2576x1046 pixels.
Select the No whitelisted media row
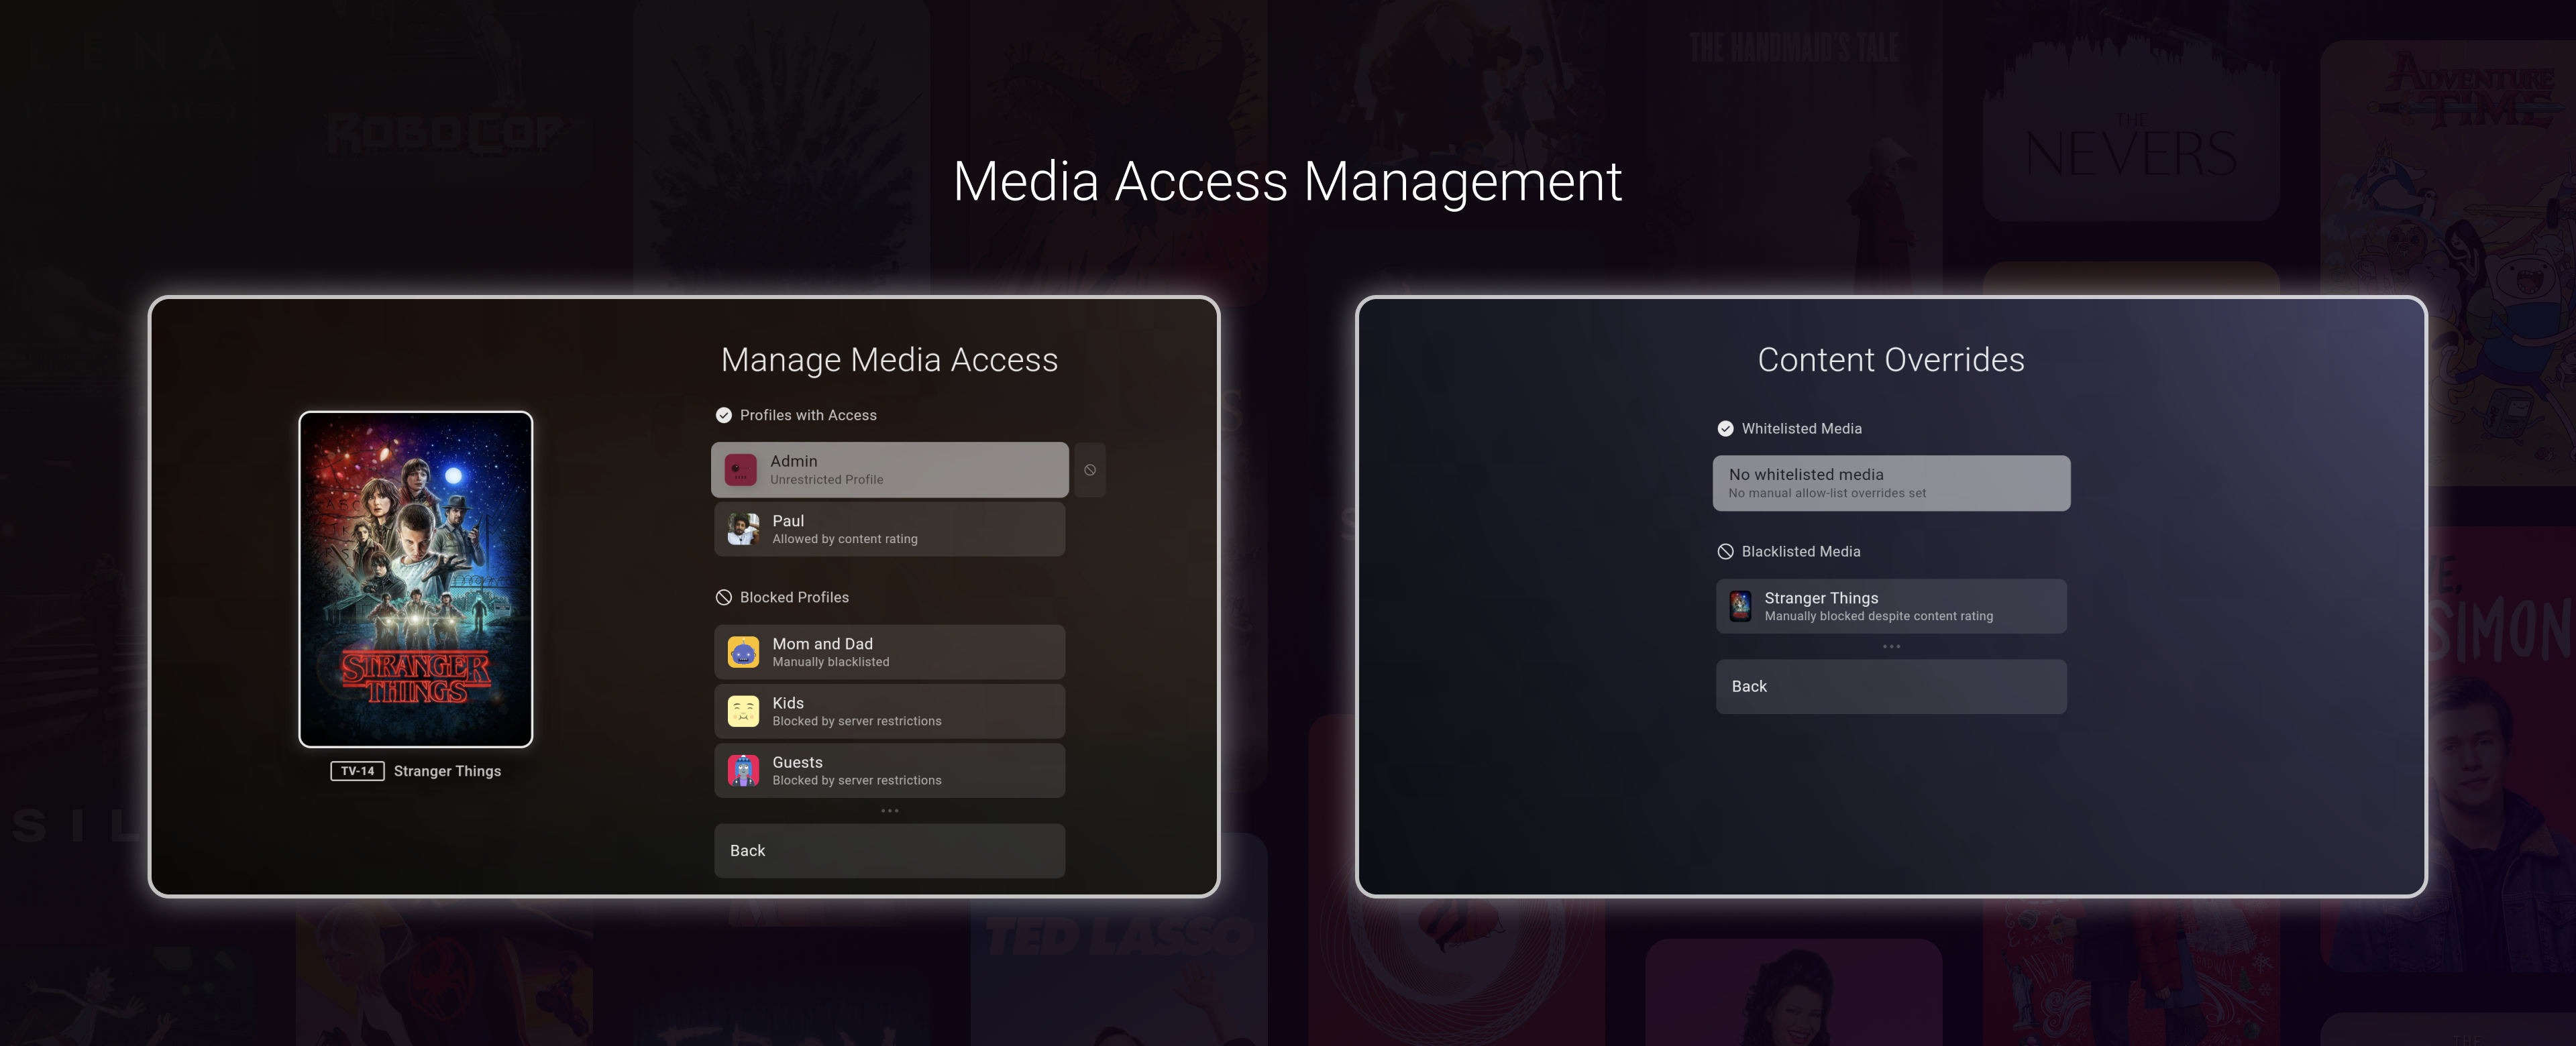pos(1891,483)
